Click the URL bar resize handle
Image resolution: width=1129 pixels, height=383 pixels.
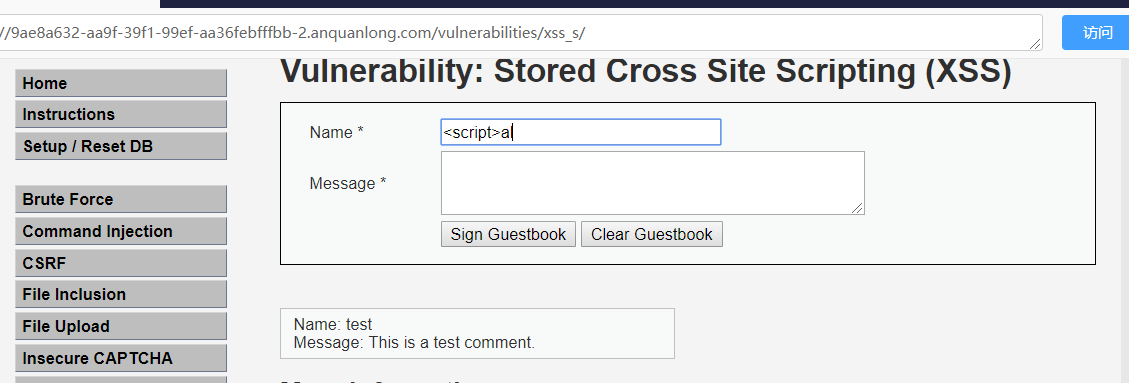[1035, 44]
